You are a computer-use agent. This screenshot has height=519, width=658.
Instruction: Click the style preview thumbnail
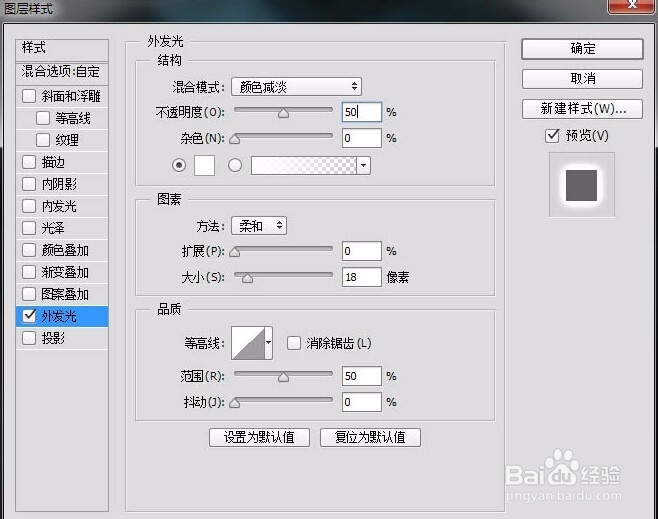[582, 185]
